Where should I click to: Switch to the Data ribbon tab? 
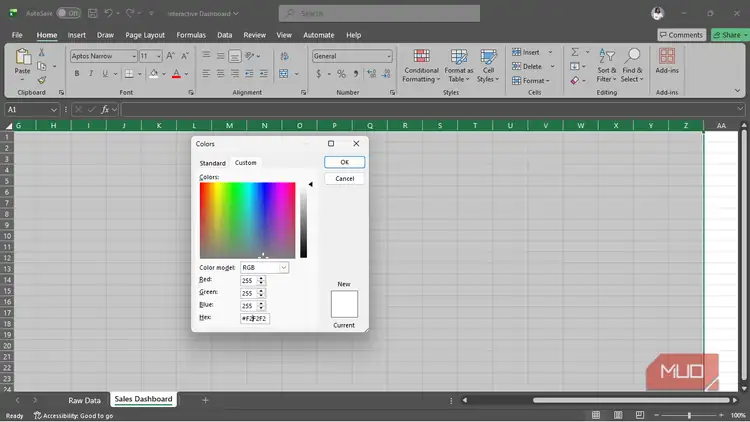click(x=224, y=35)
